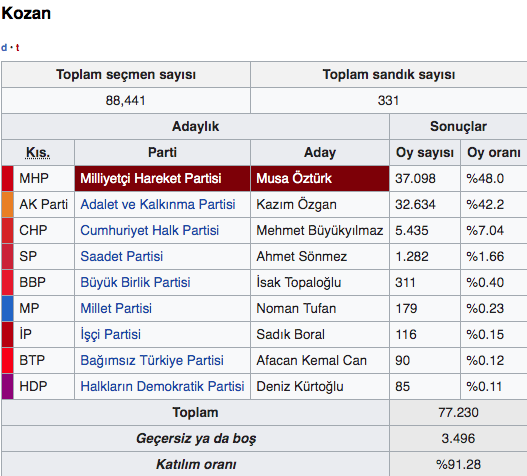Open the 't' template edit link
This screenshot has height=476, width=527.
(x=17, y=47)
